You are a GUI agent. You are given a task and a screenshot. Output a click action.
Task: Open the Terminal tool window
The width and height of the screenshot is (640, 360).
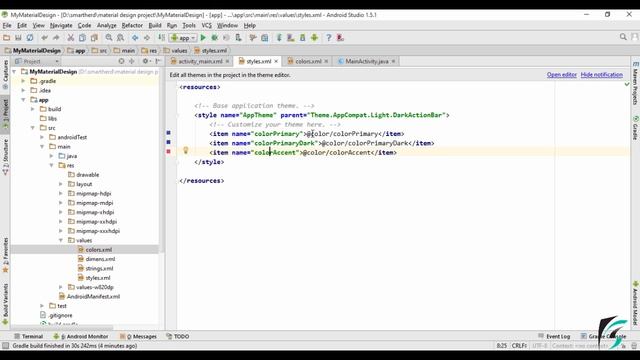coord(28,336)
